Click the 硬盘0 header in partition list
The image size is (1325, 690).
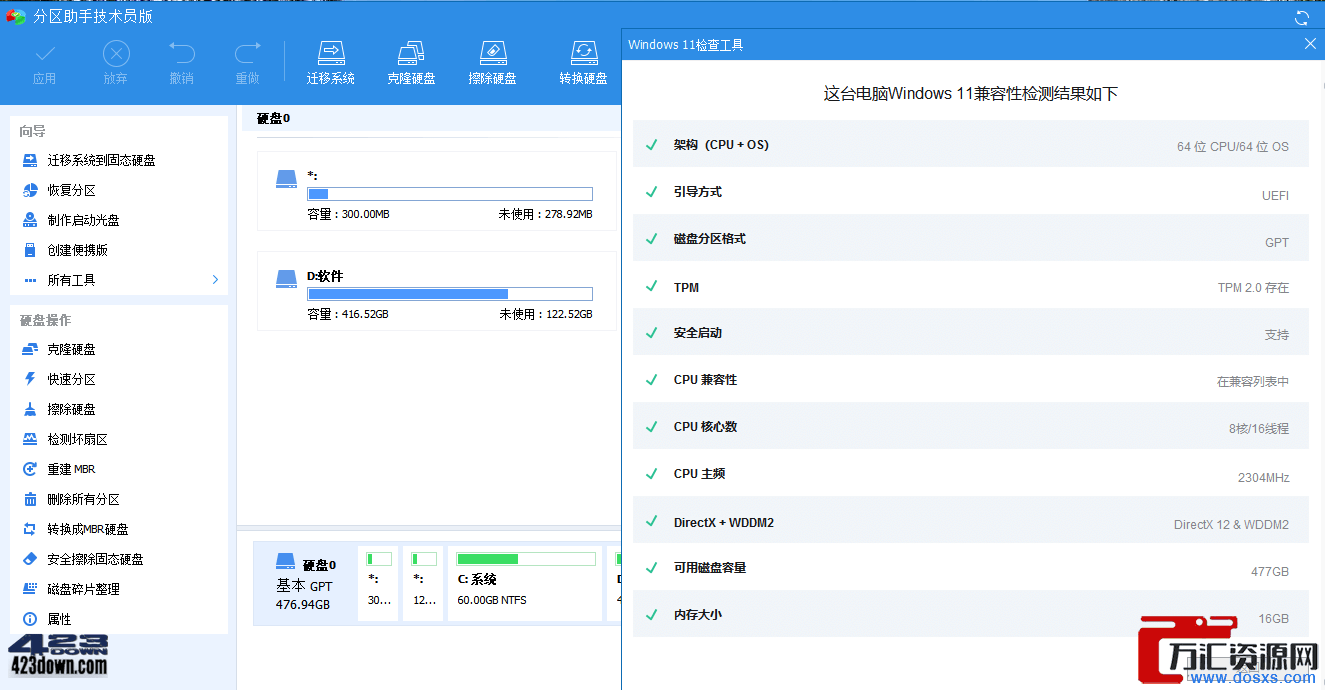(x=274, y=118)
